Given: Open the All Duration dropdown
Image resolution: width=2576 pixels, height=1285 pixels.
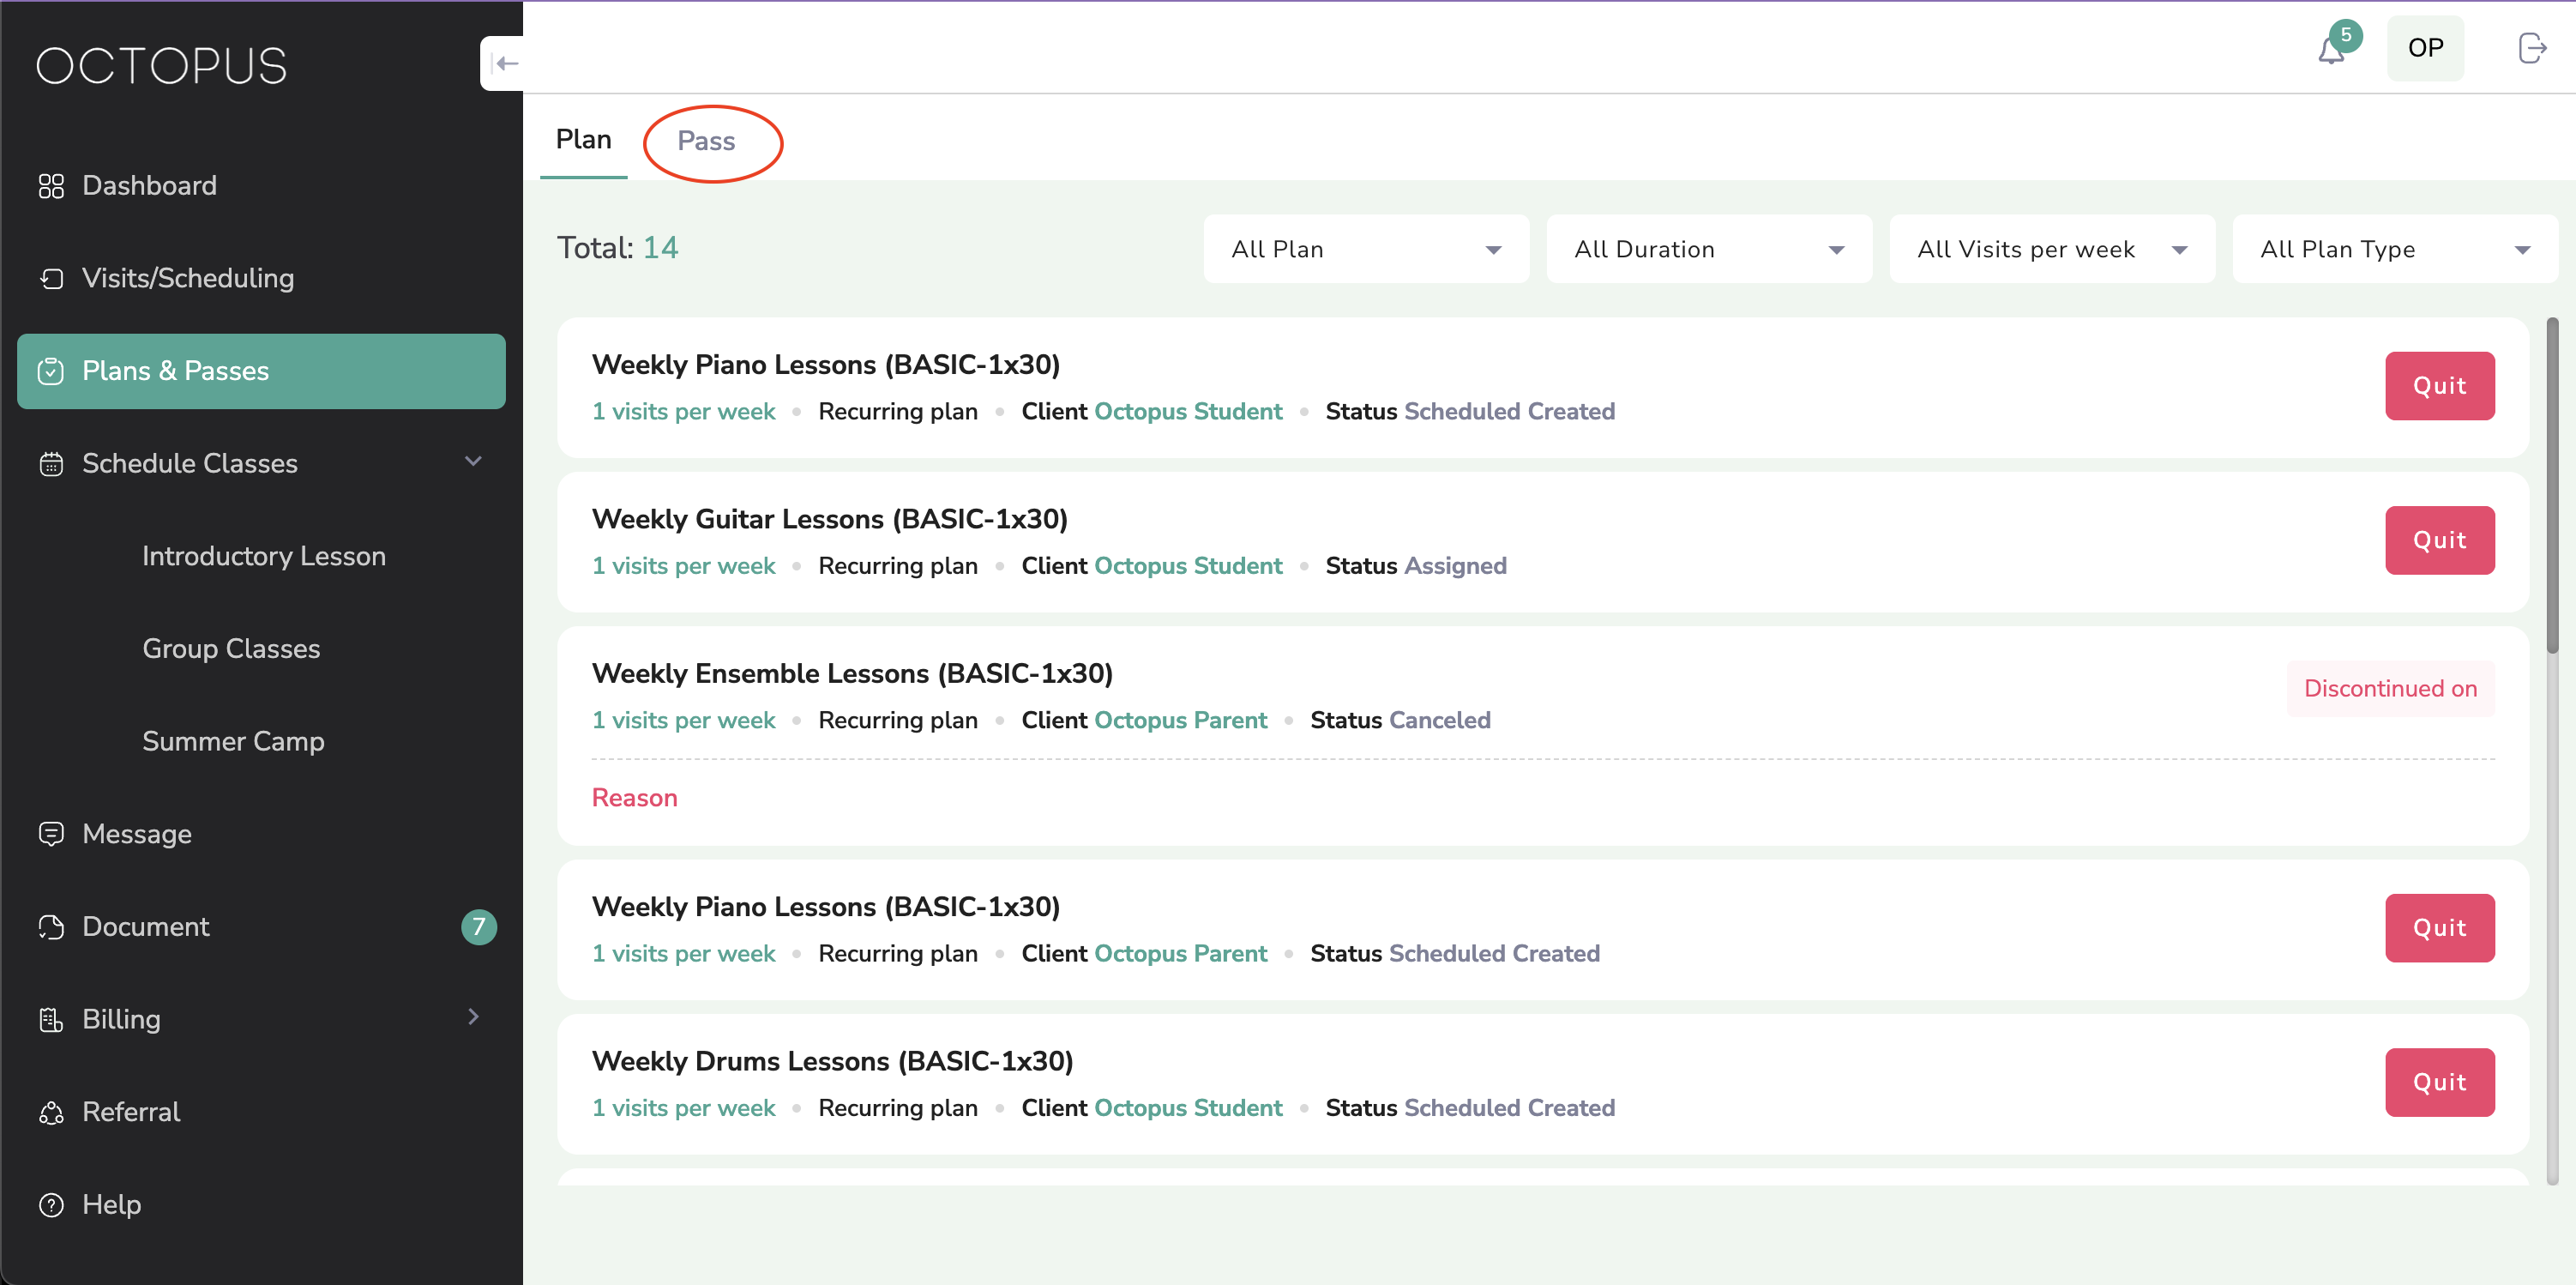Looking at the screenshot, I should (x=1708, y=249).
